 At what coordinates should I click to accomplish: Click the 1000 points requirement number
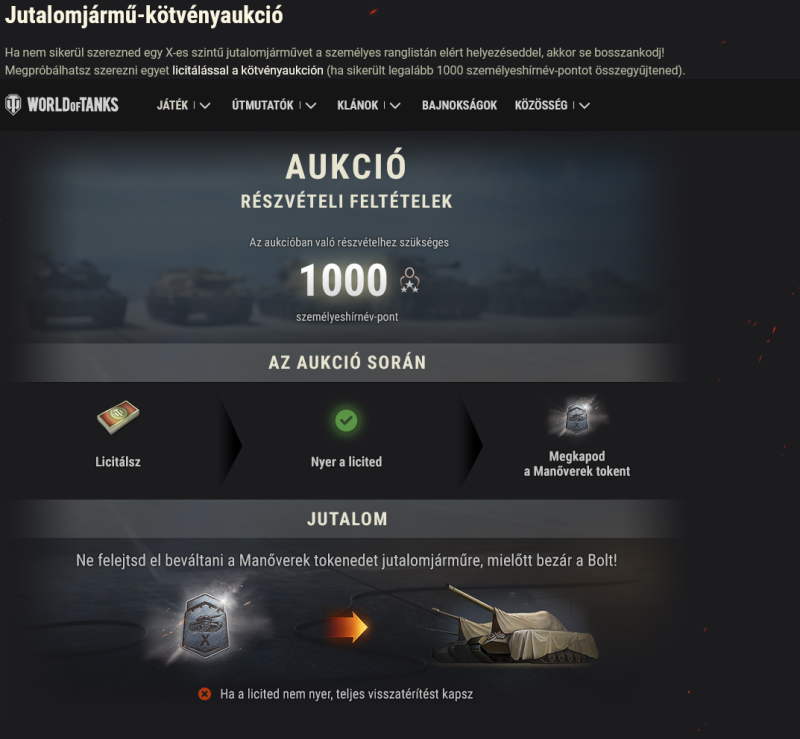tap(344, 280)
